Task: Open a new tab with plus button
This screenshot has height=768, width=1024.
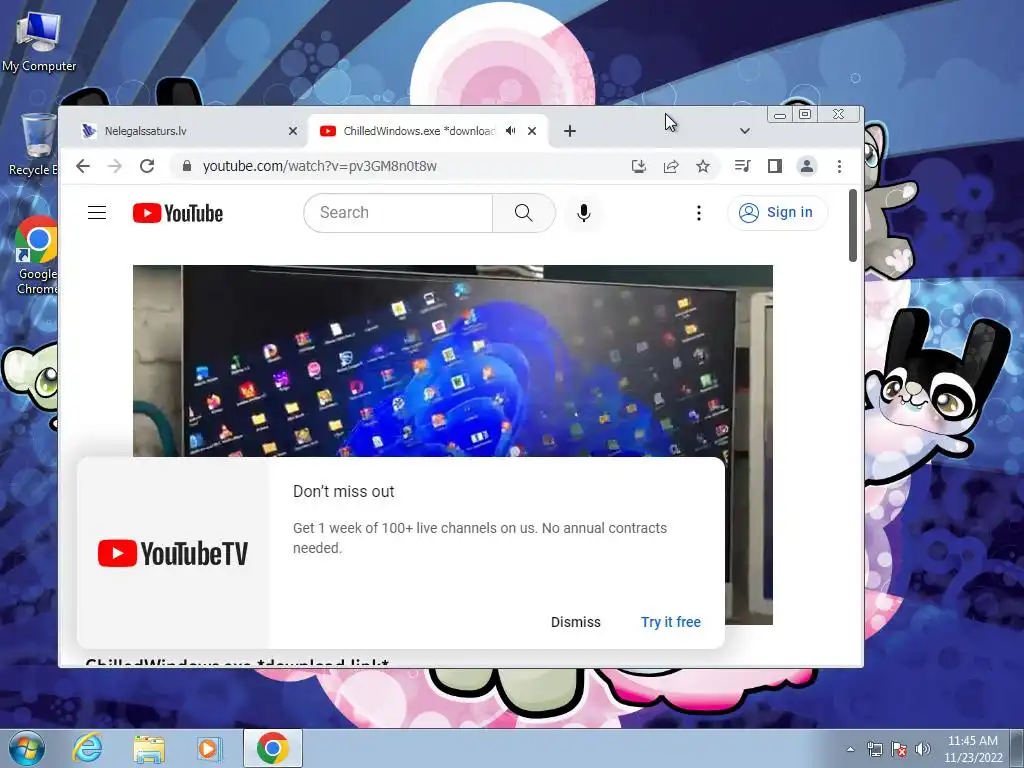Action: point(569,131)
